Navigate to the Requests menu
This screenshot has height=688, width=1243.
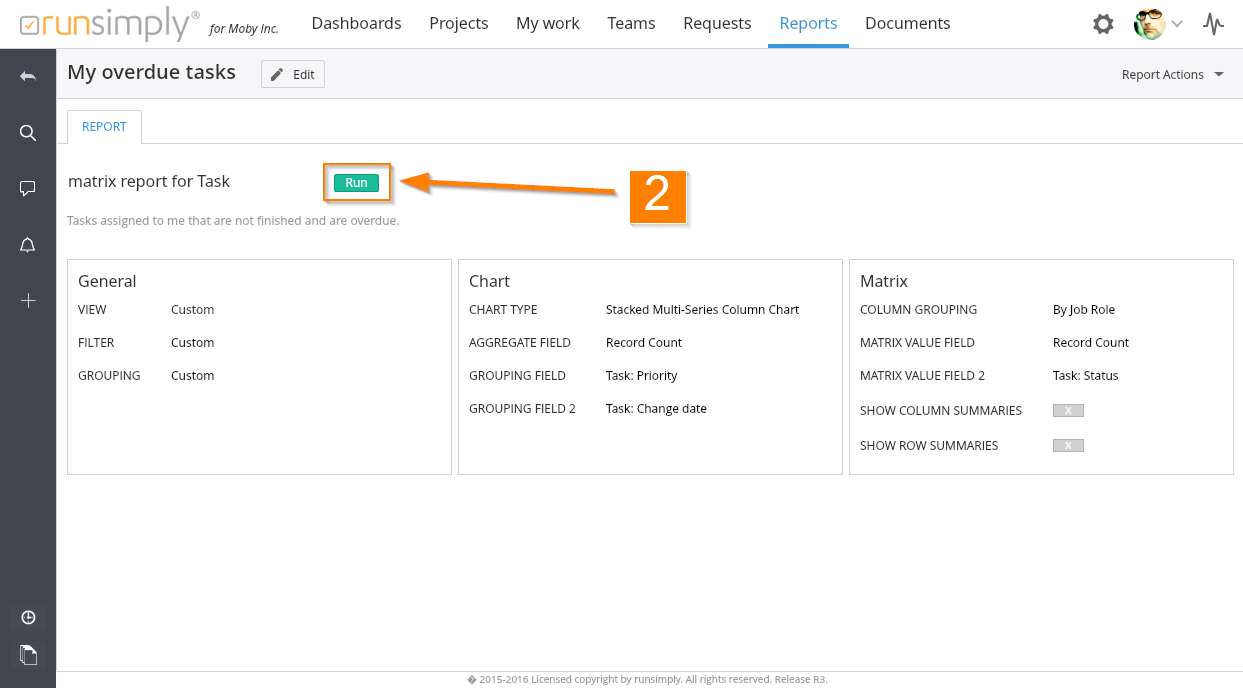pyautogui.click(x=717, y=23)
